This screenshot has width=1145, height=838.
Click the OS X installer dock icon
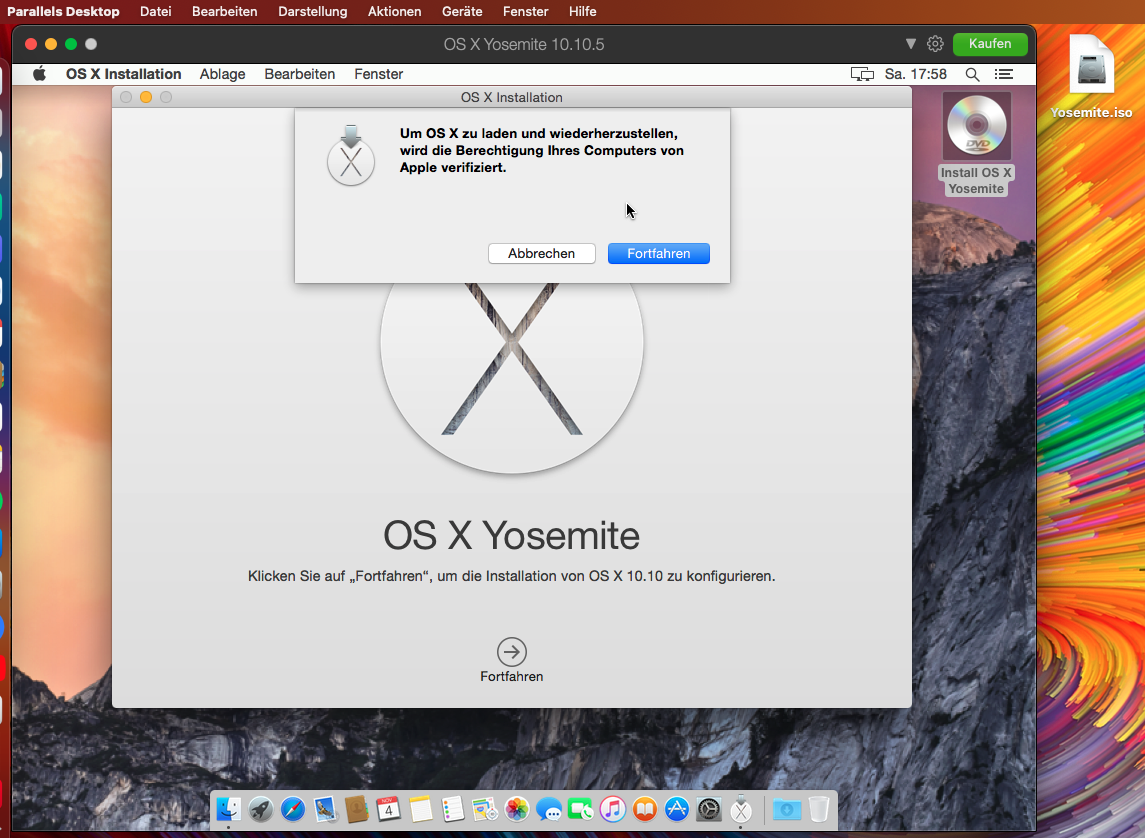741,810
